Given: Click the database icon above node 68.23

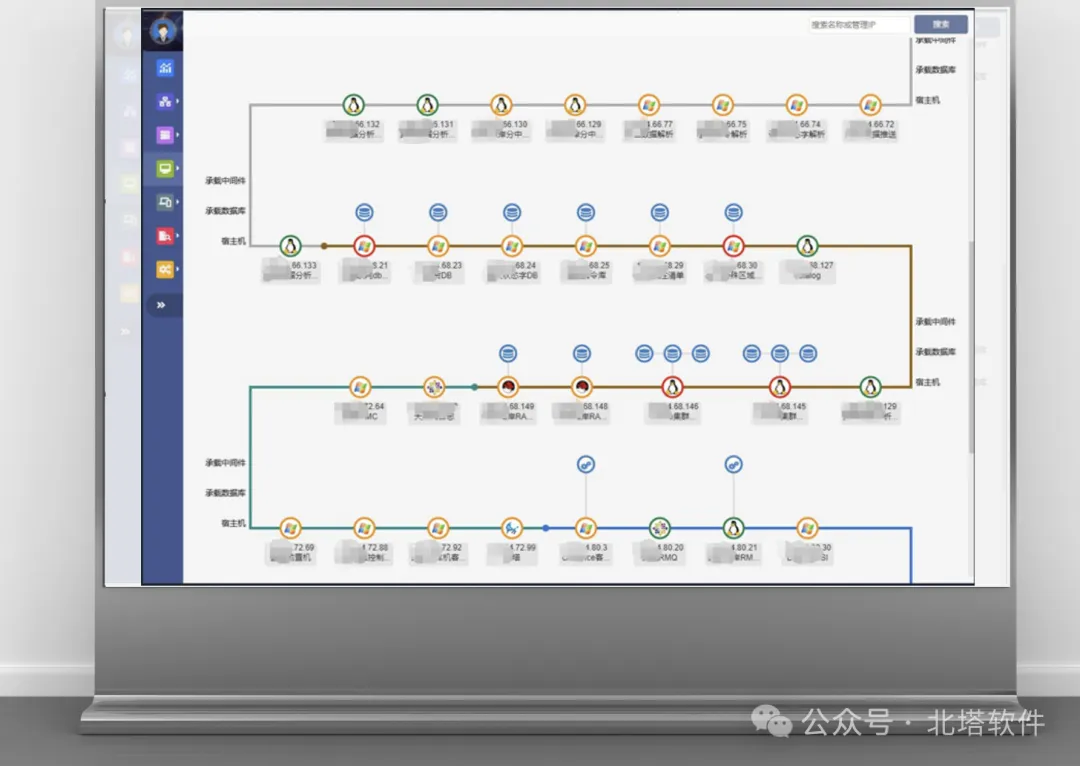Looking at the screenshot, I should point(438,212).
